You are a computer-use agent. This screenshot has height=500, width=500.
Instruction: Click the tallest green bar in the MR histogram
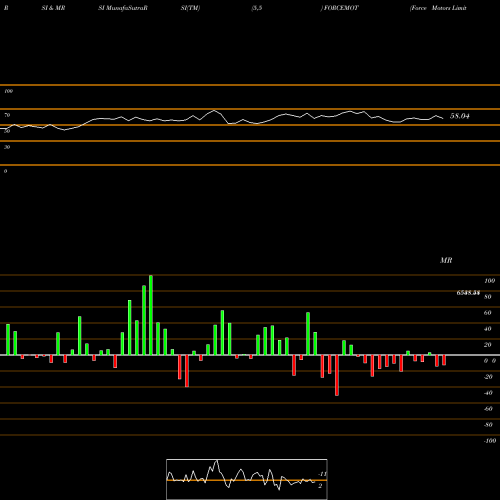pyautogui.click(x=151, y=315)
